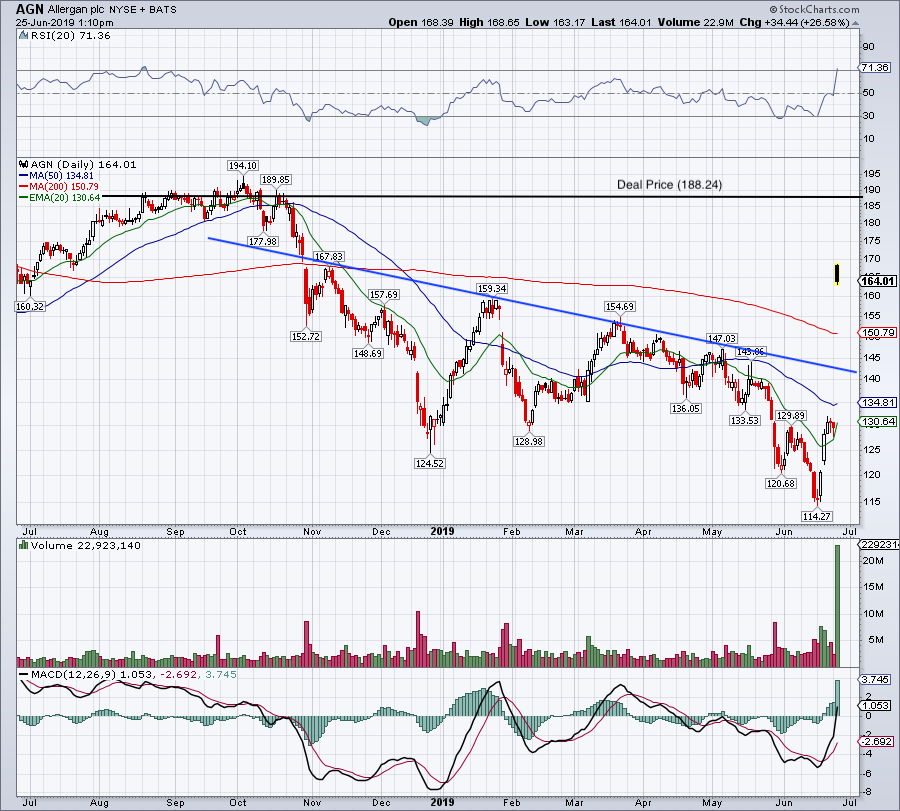The height and width of the screenshot is (811, 900).
Task: Click the 157.69 price label
Action: (x=383, y=294)
